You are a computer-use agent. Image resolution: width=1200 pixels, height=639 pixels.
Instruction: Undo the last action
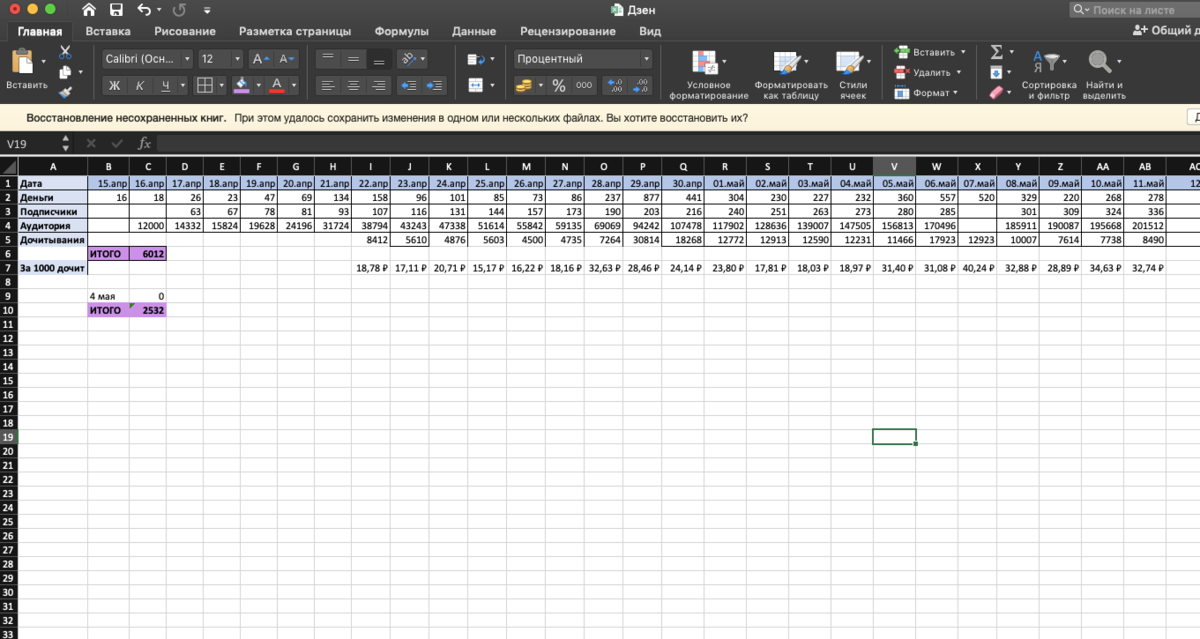pos(144,10)
